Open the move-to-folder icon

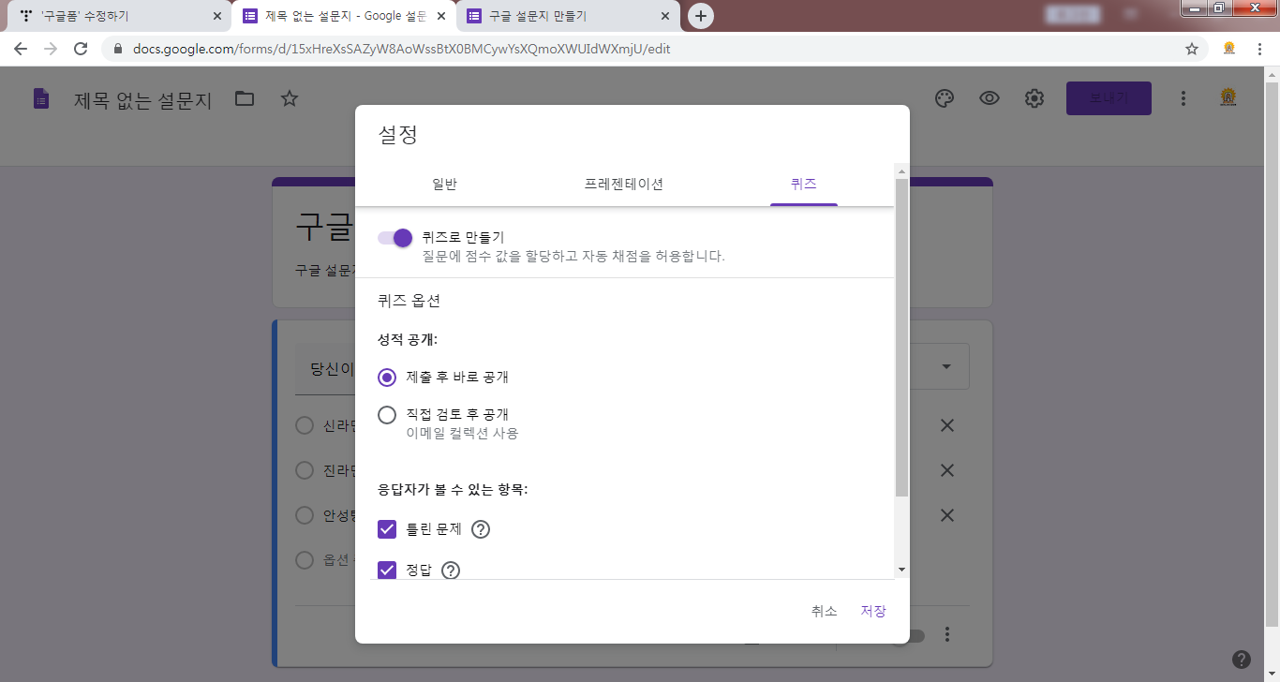tap(245, 98)
